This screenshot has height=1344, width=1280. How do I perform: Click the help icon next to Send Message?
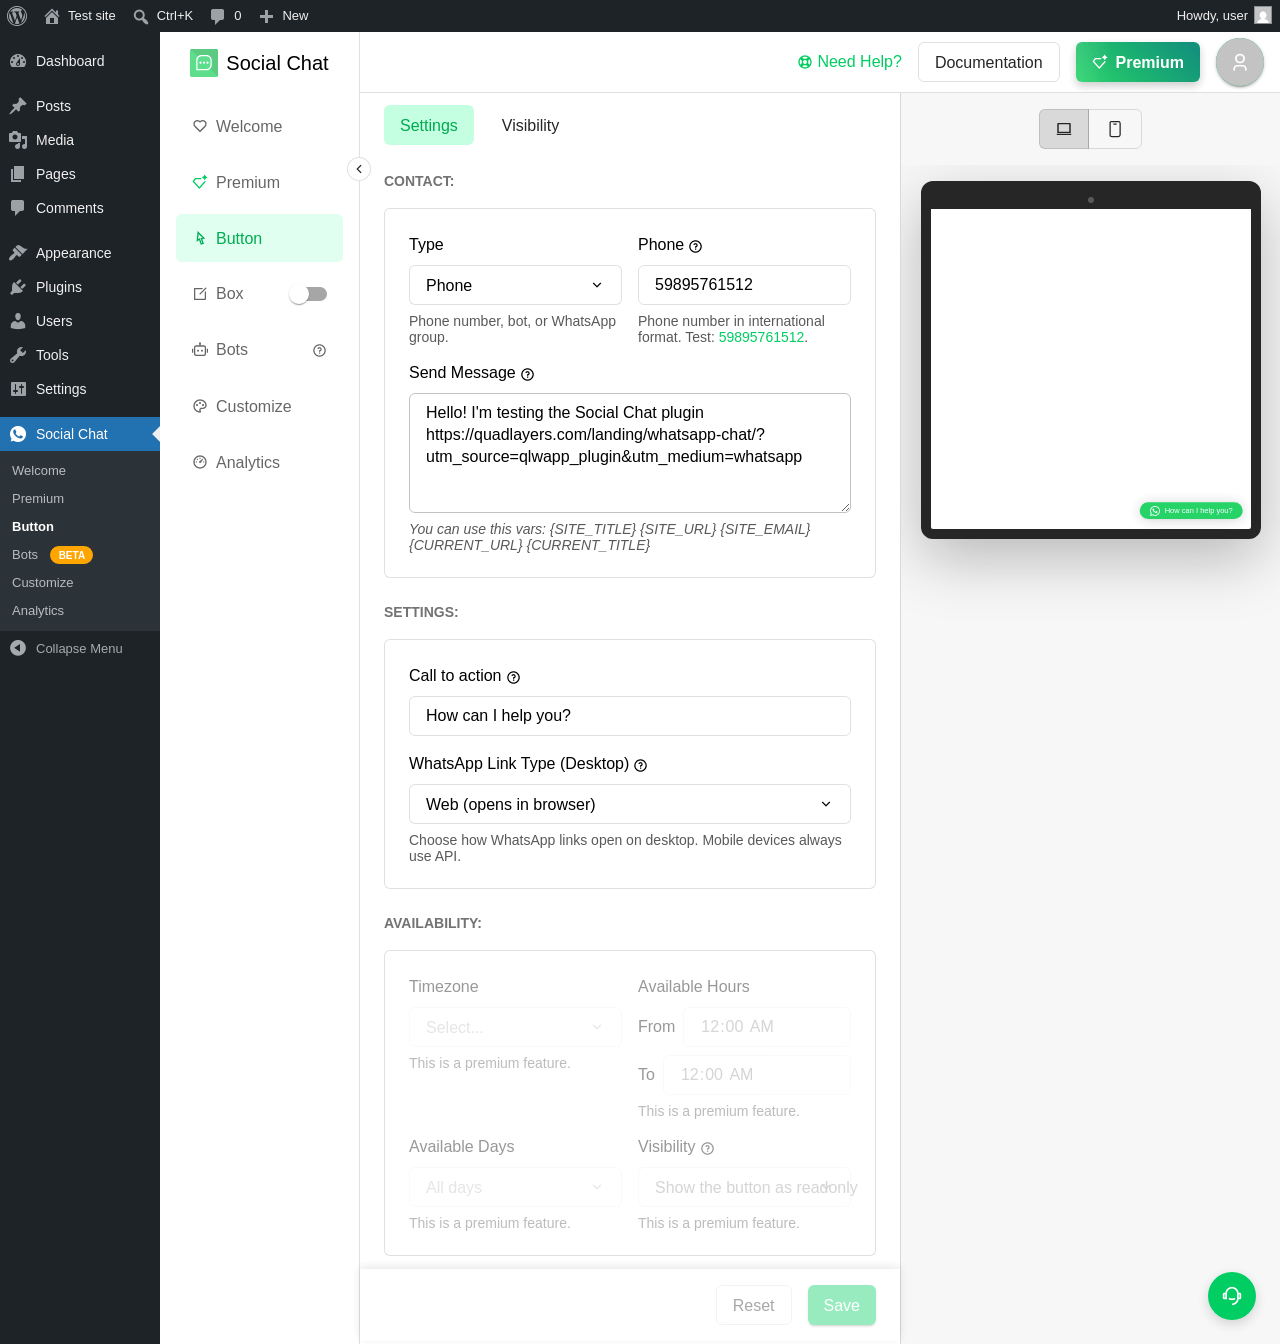click(x=528, y=374)
